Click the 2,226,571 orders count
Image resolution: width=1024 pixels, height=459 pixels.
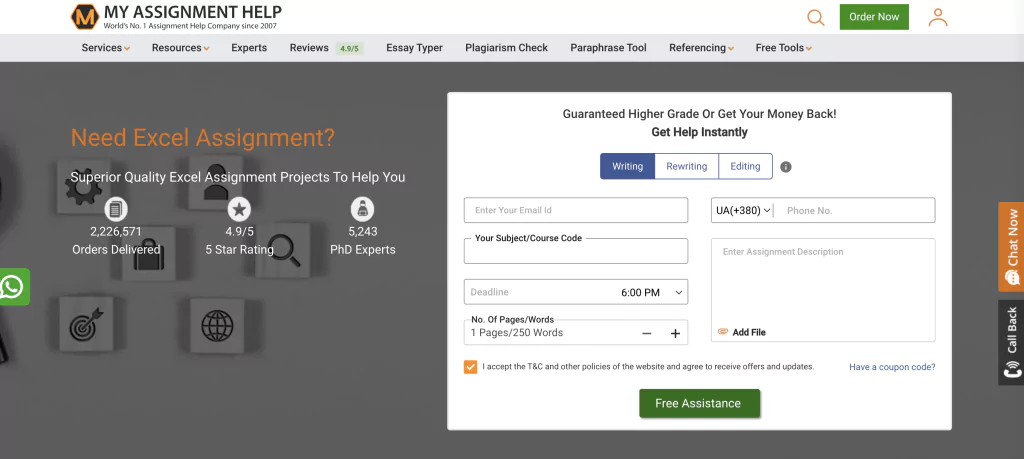click(x=116, y=232)
